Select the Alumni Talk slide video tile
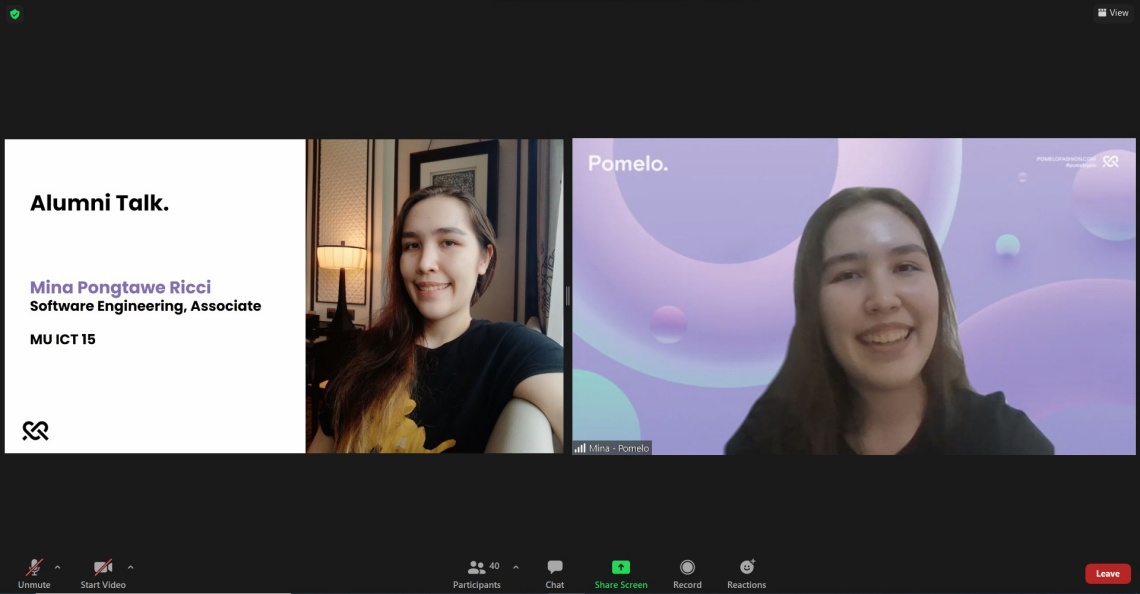This screenshot has width=1140, height=594. coord(284,296)
